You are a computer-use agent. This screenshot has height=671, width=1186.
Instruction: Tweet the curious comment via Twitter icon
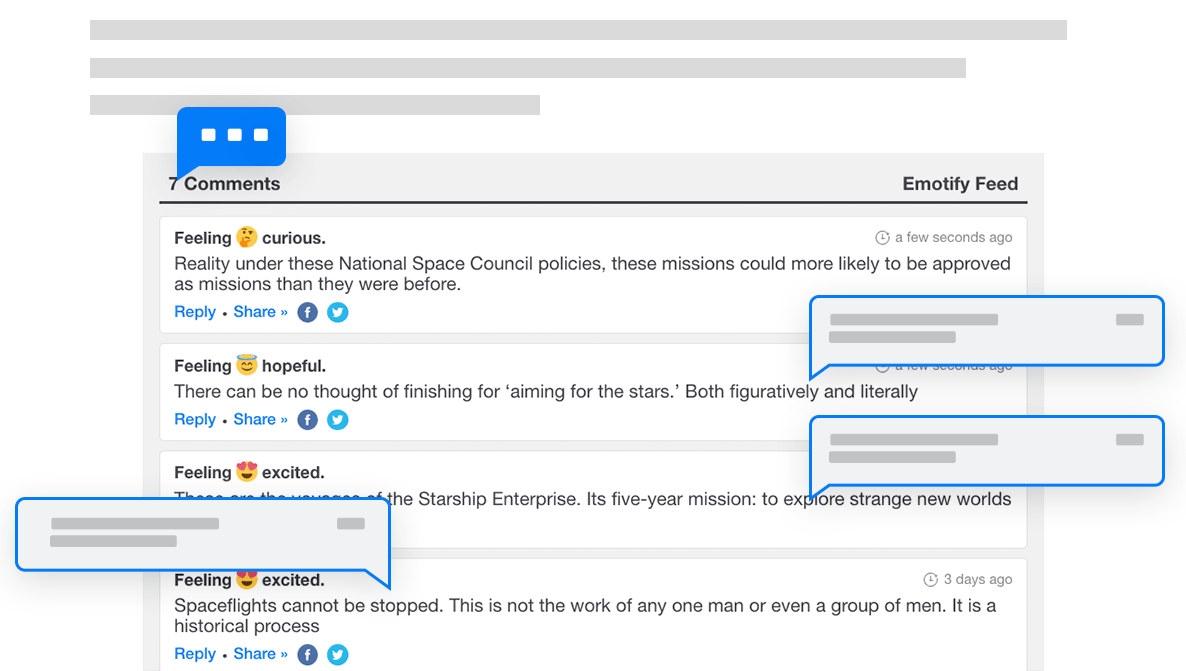pos(338,312)
